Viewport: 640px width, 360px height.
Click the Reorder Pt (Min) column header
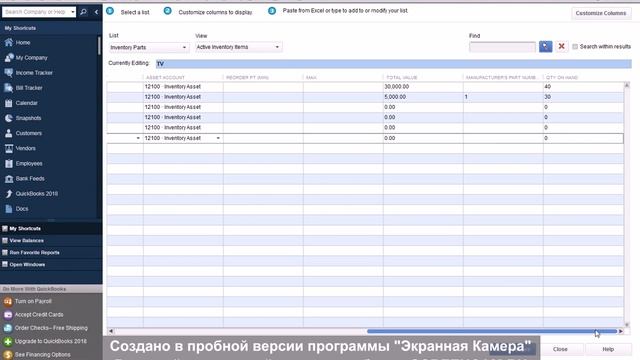click(x=263, y=77)
